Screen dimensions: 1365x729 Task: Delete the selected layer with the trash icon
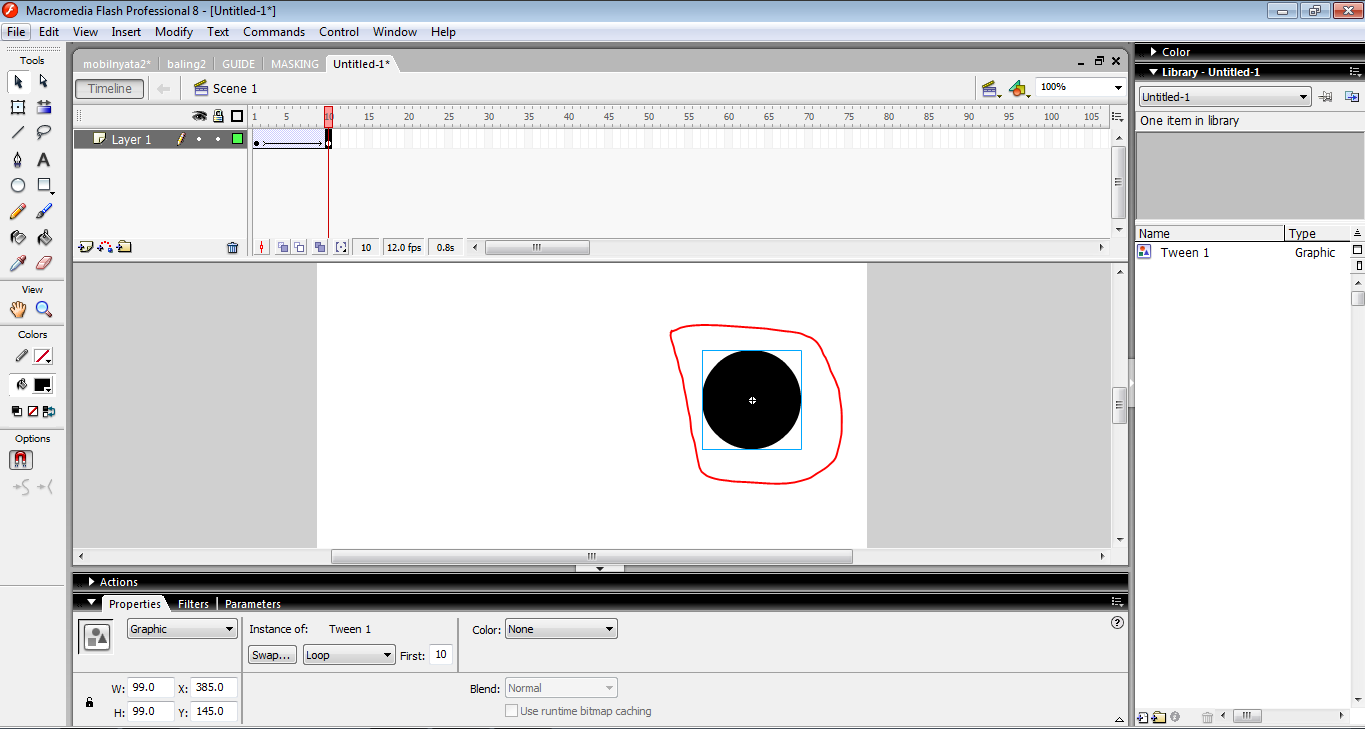tap(232, 246)
